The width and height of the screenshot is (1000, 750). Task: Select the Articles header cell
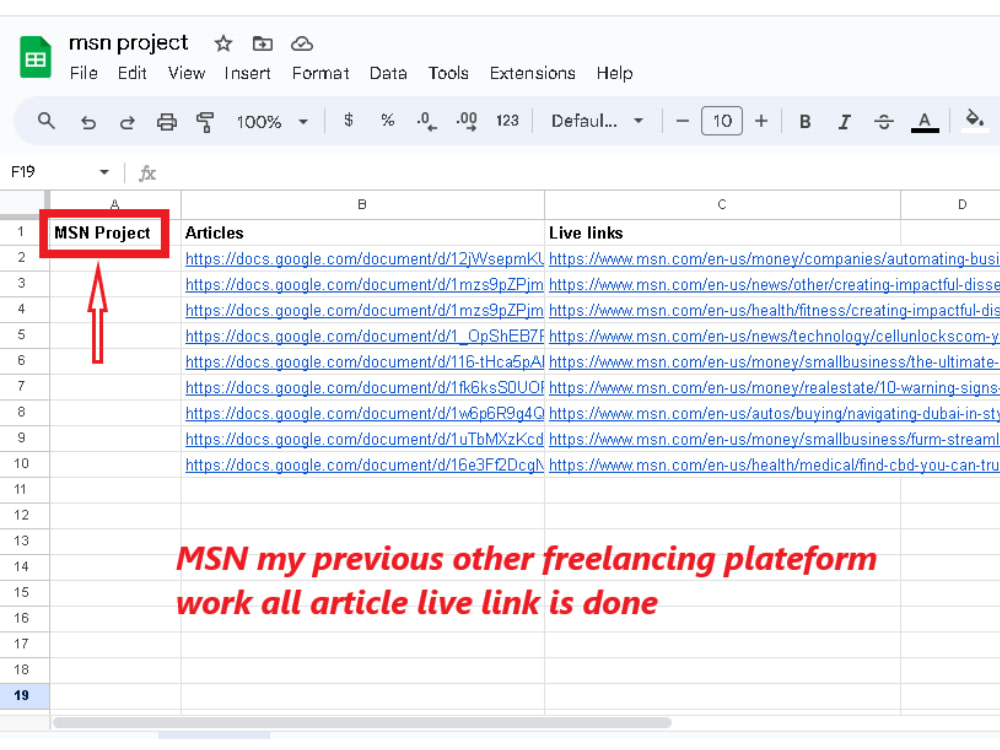362,233
